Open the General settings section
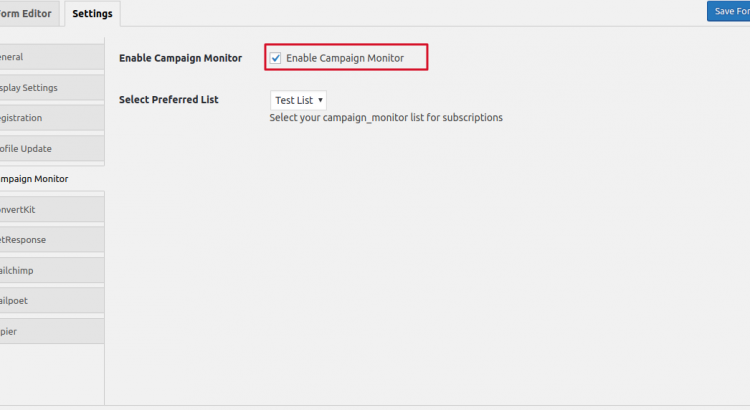750x410 pixels. [52, 57]
